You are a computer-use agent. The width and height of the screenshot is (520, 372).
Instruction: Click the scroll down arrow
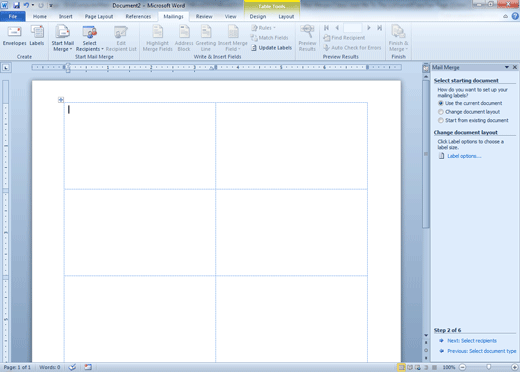coord(426,335)
